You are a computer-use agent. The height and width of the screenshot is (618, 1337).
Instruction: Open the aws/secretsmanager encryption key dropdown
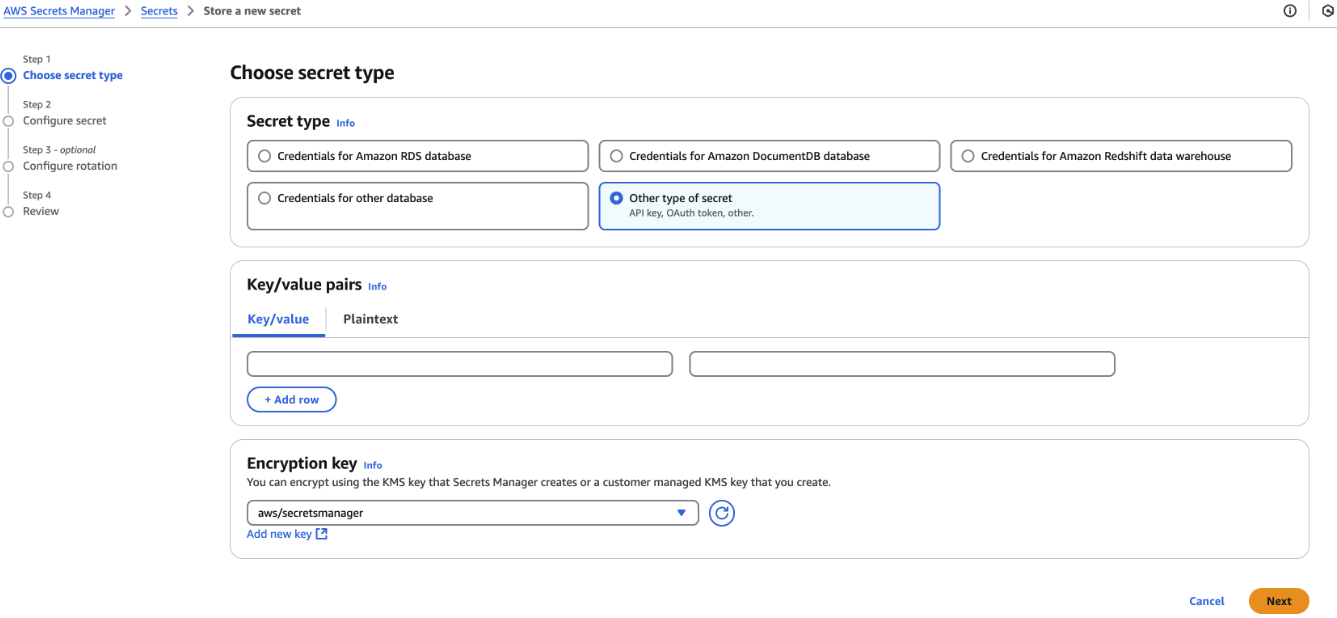click(472, 513)
